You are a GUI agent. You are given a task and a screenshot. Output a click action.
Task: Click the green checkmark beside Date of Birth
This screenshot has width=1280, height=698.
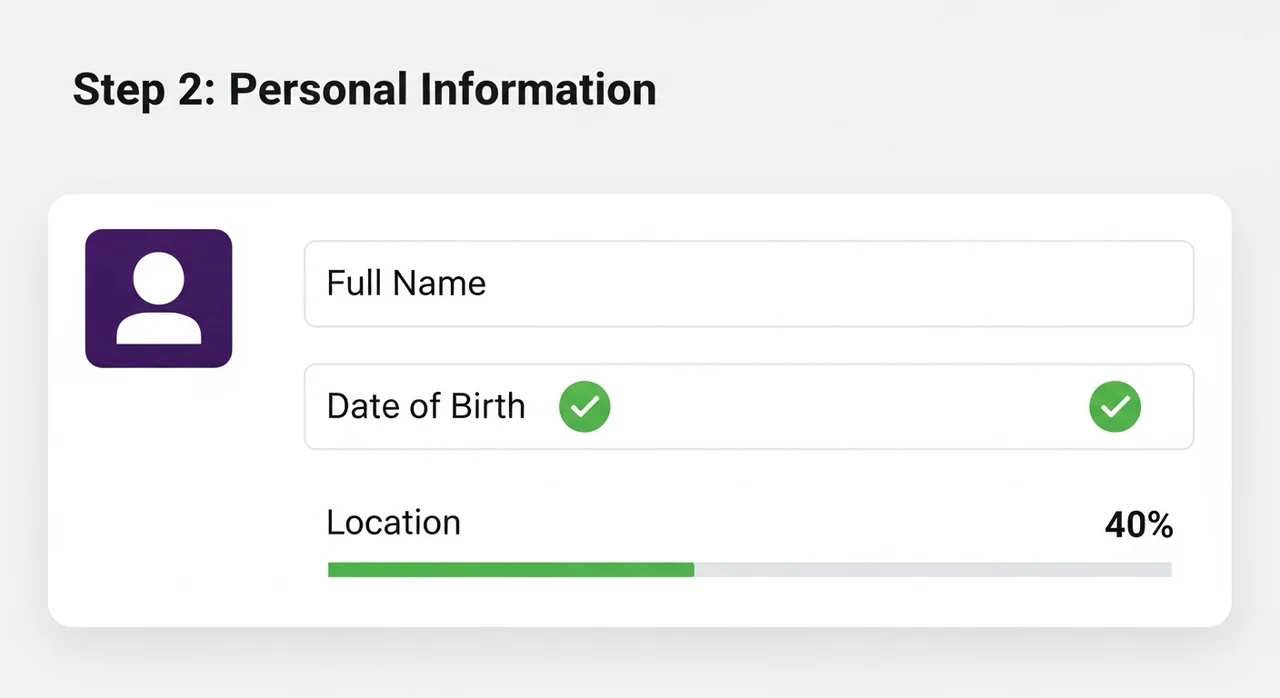(x=584, y=407)
